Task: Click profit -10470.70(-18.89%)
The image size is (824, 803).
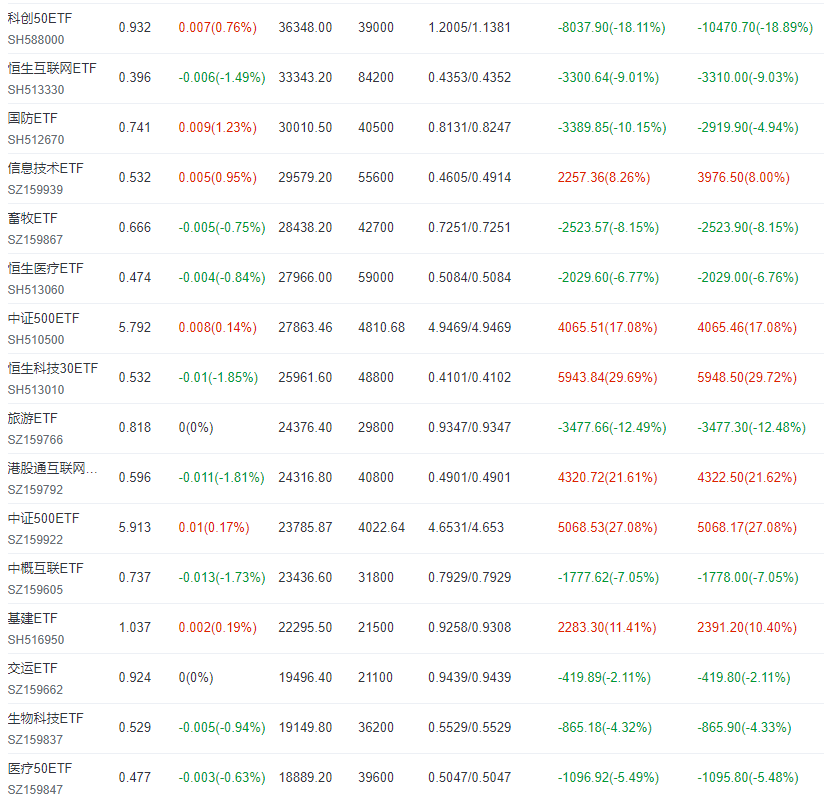Action: point(755,27)
